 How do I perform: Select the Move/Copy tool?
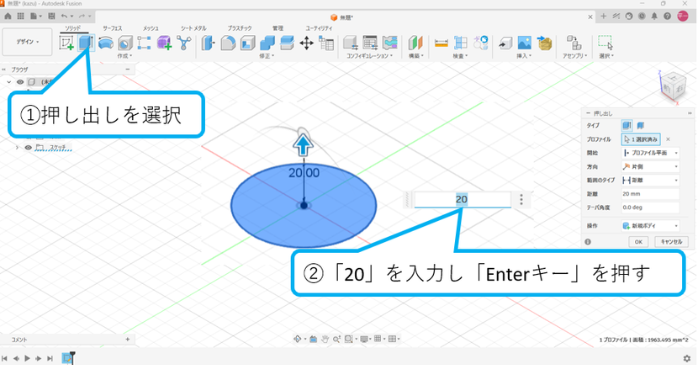(x=306, y=43)
